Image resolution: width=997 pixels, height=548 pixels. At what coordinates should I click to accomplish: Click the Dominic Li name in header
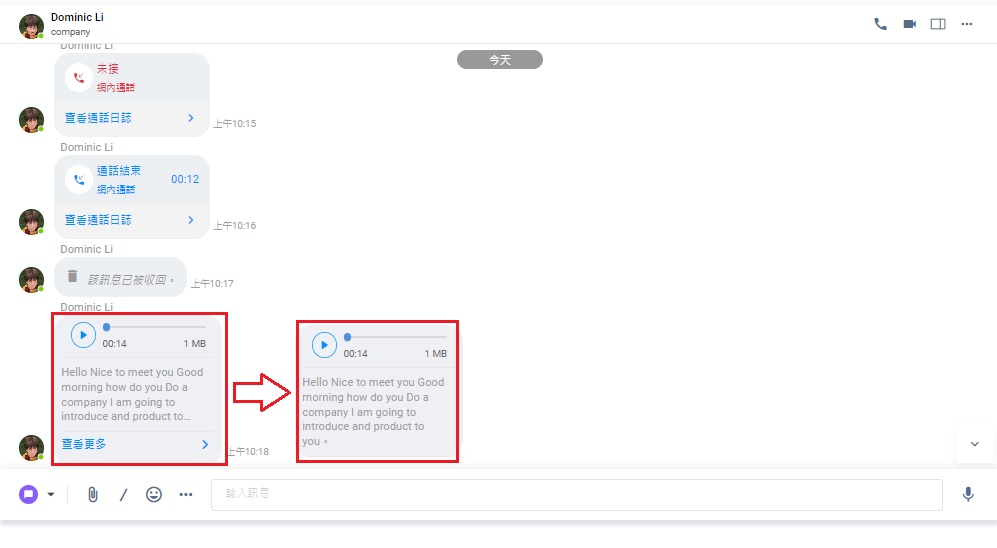(x=77, y=17)
